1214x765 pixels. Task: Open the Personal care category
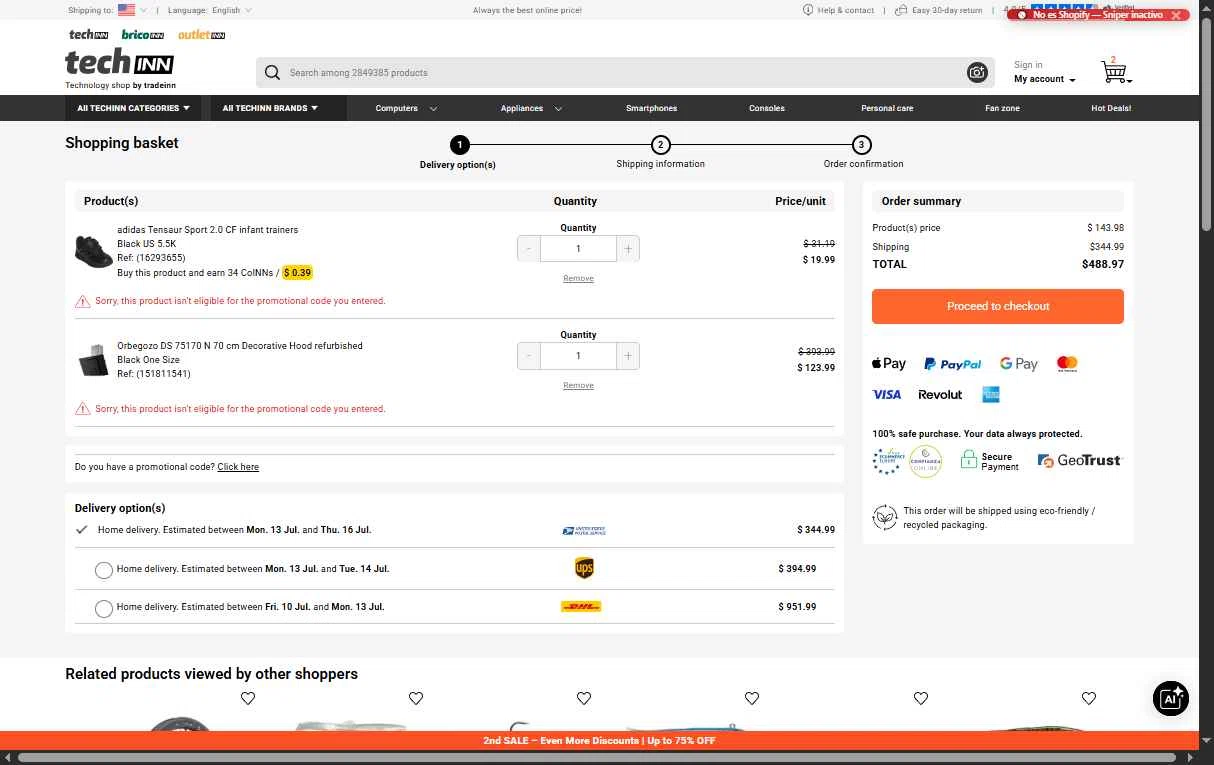(x=887, y=108)
